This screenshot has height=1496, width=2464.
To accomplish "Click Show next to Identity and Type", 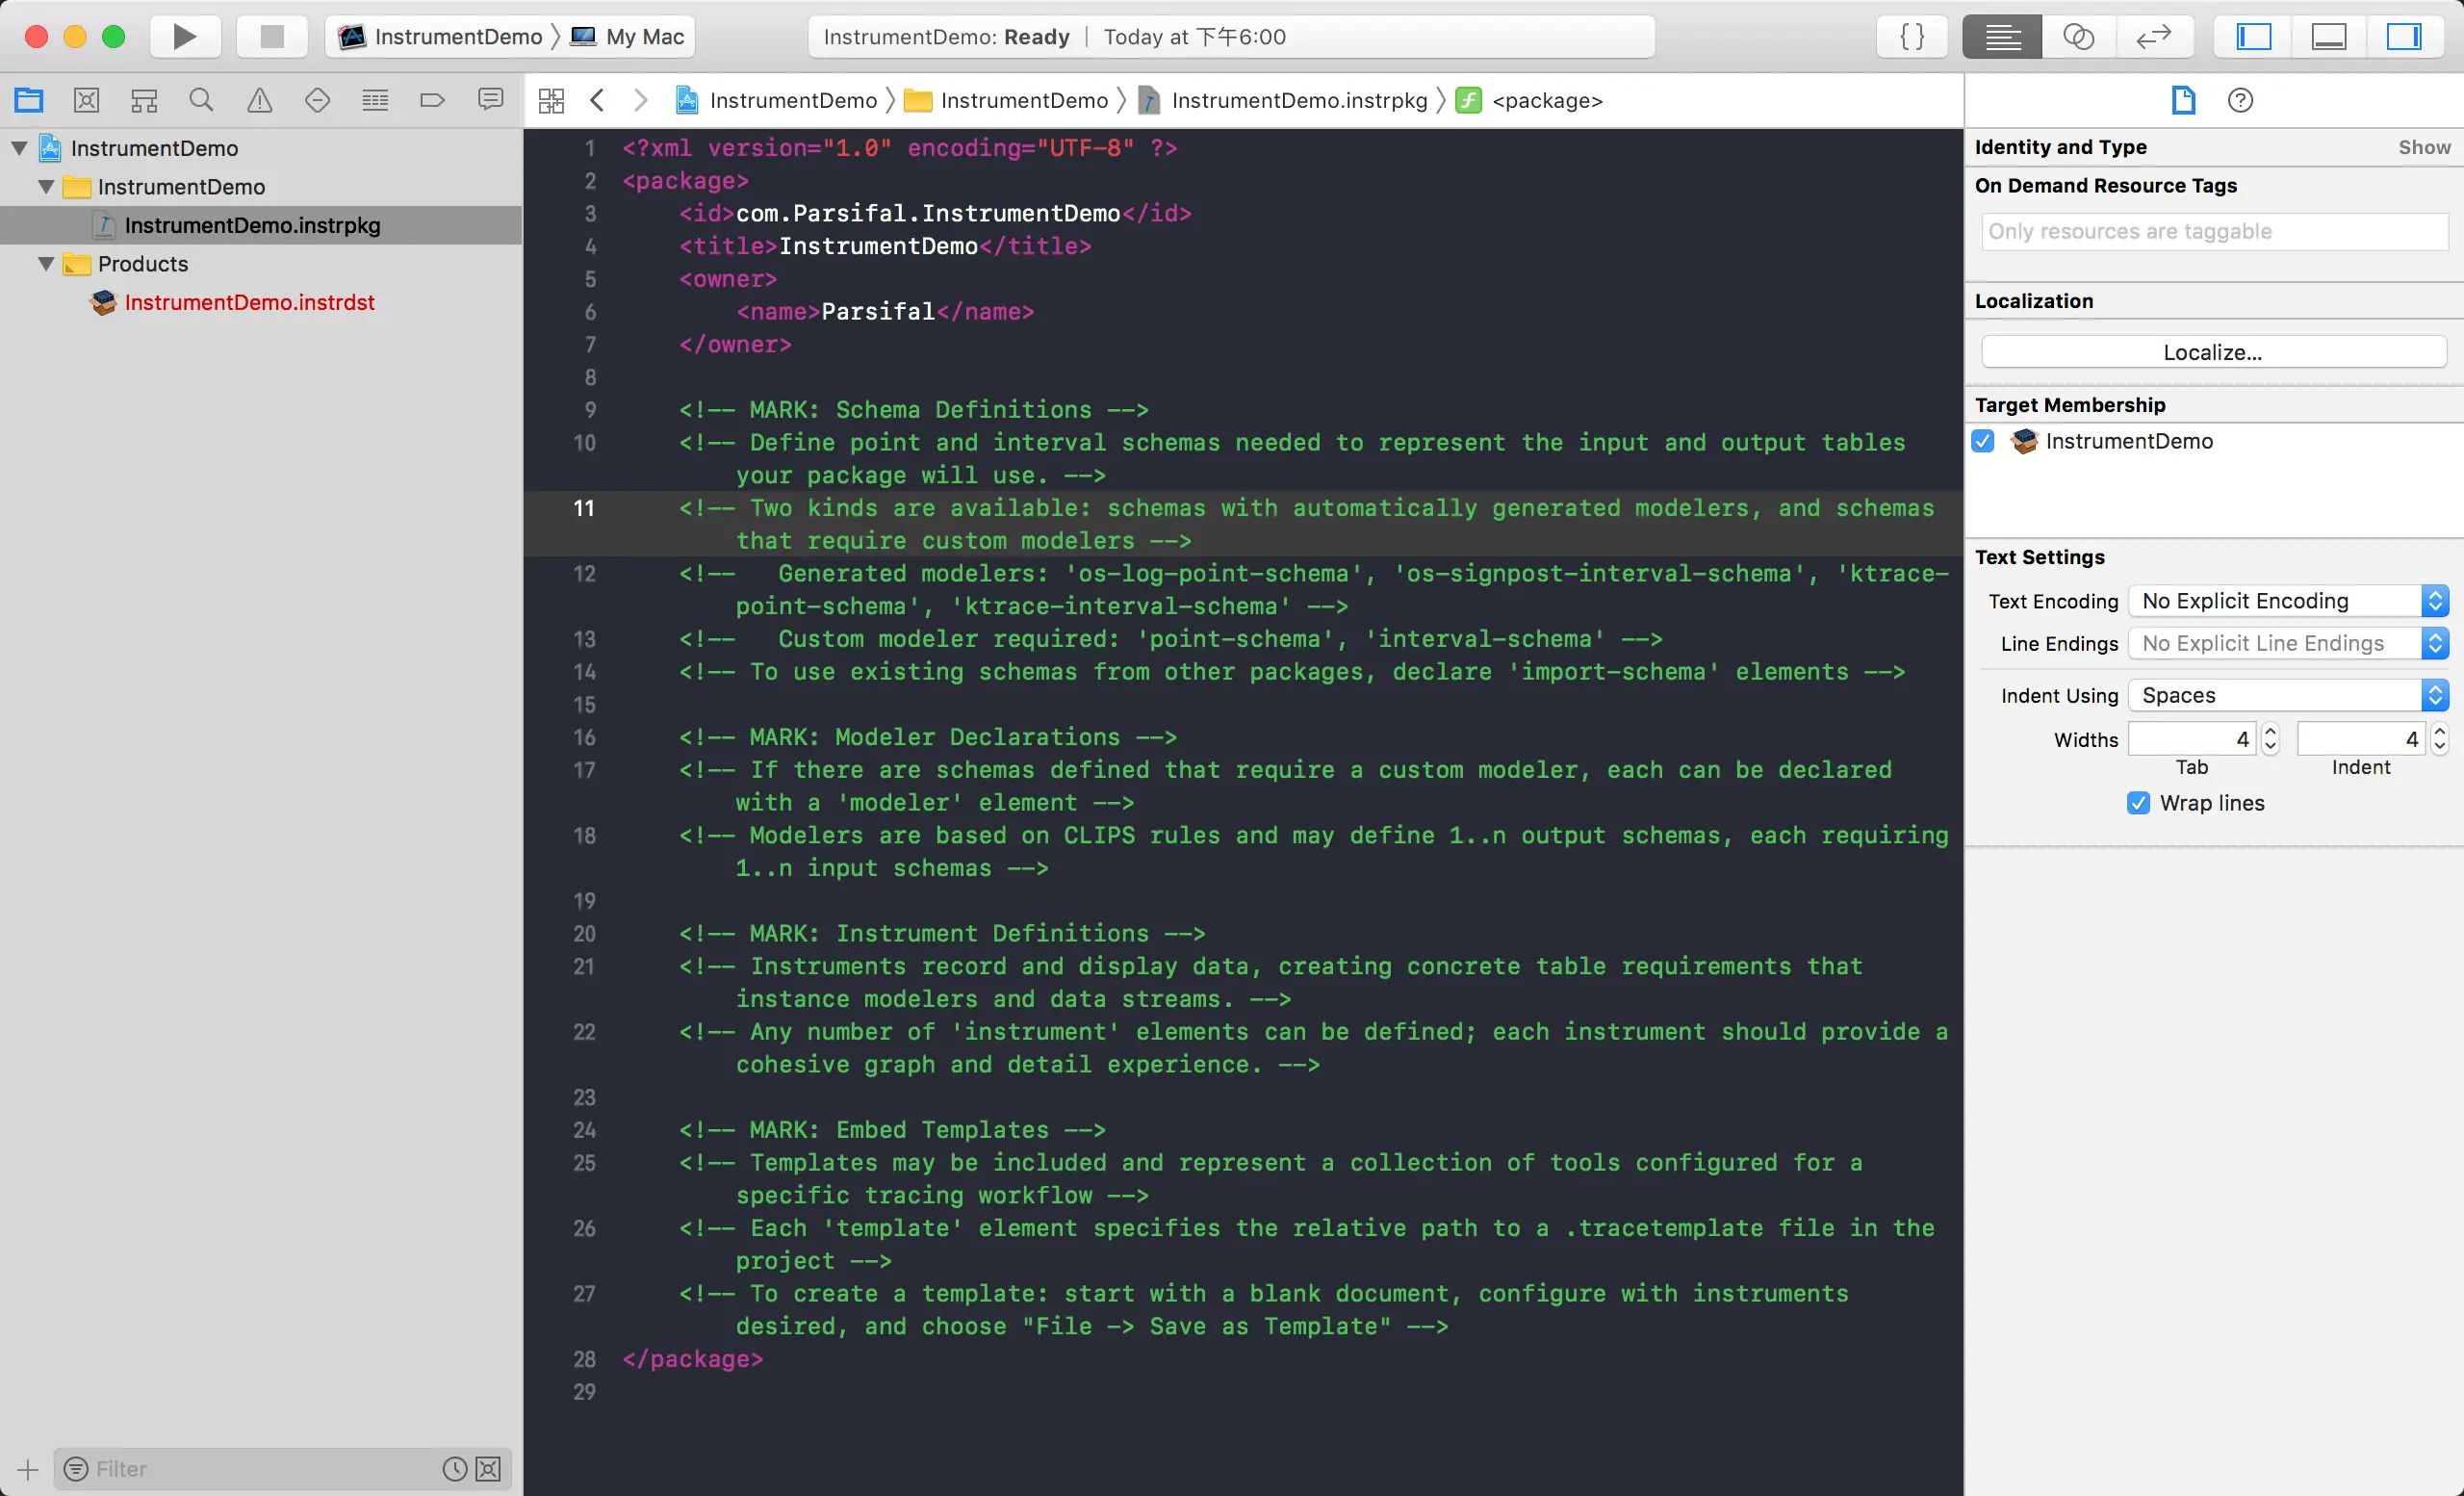I will click(2423, 147).
